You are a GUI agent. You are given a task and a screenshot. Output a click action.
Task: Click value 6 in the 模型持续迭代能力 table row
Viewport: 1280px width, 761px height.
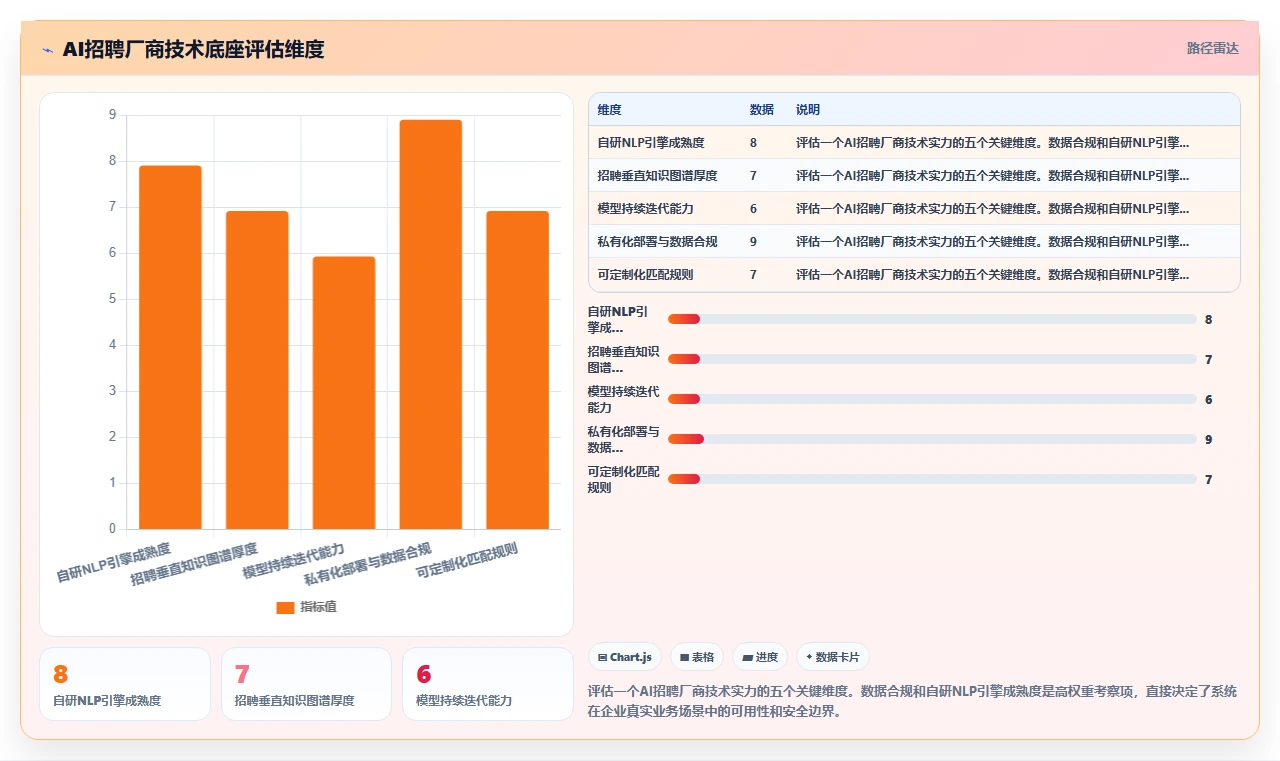(753, 209)
